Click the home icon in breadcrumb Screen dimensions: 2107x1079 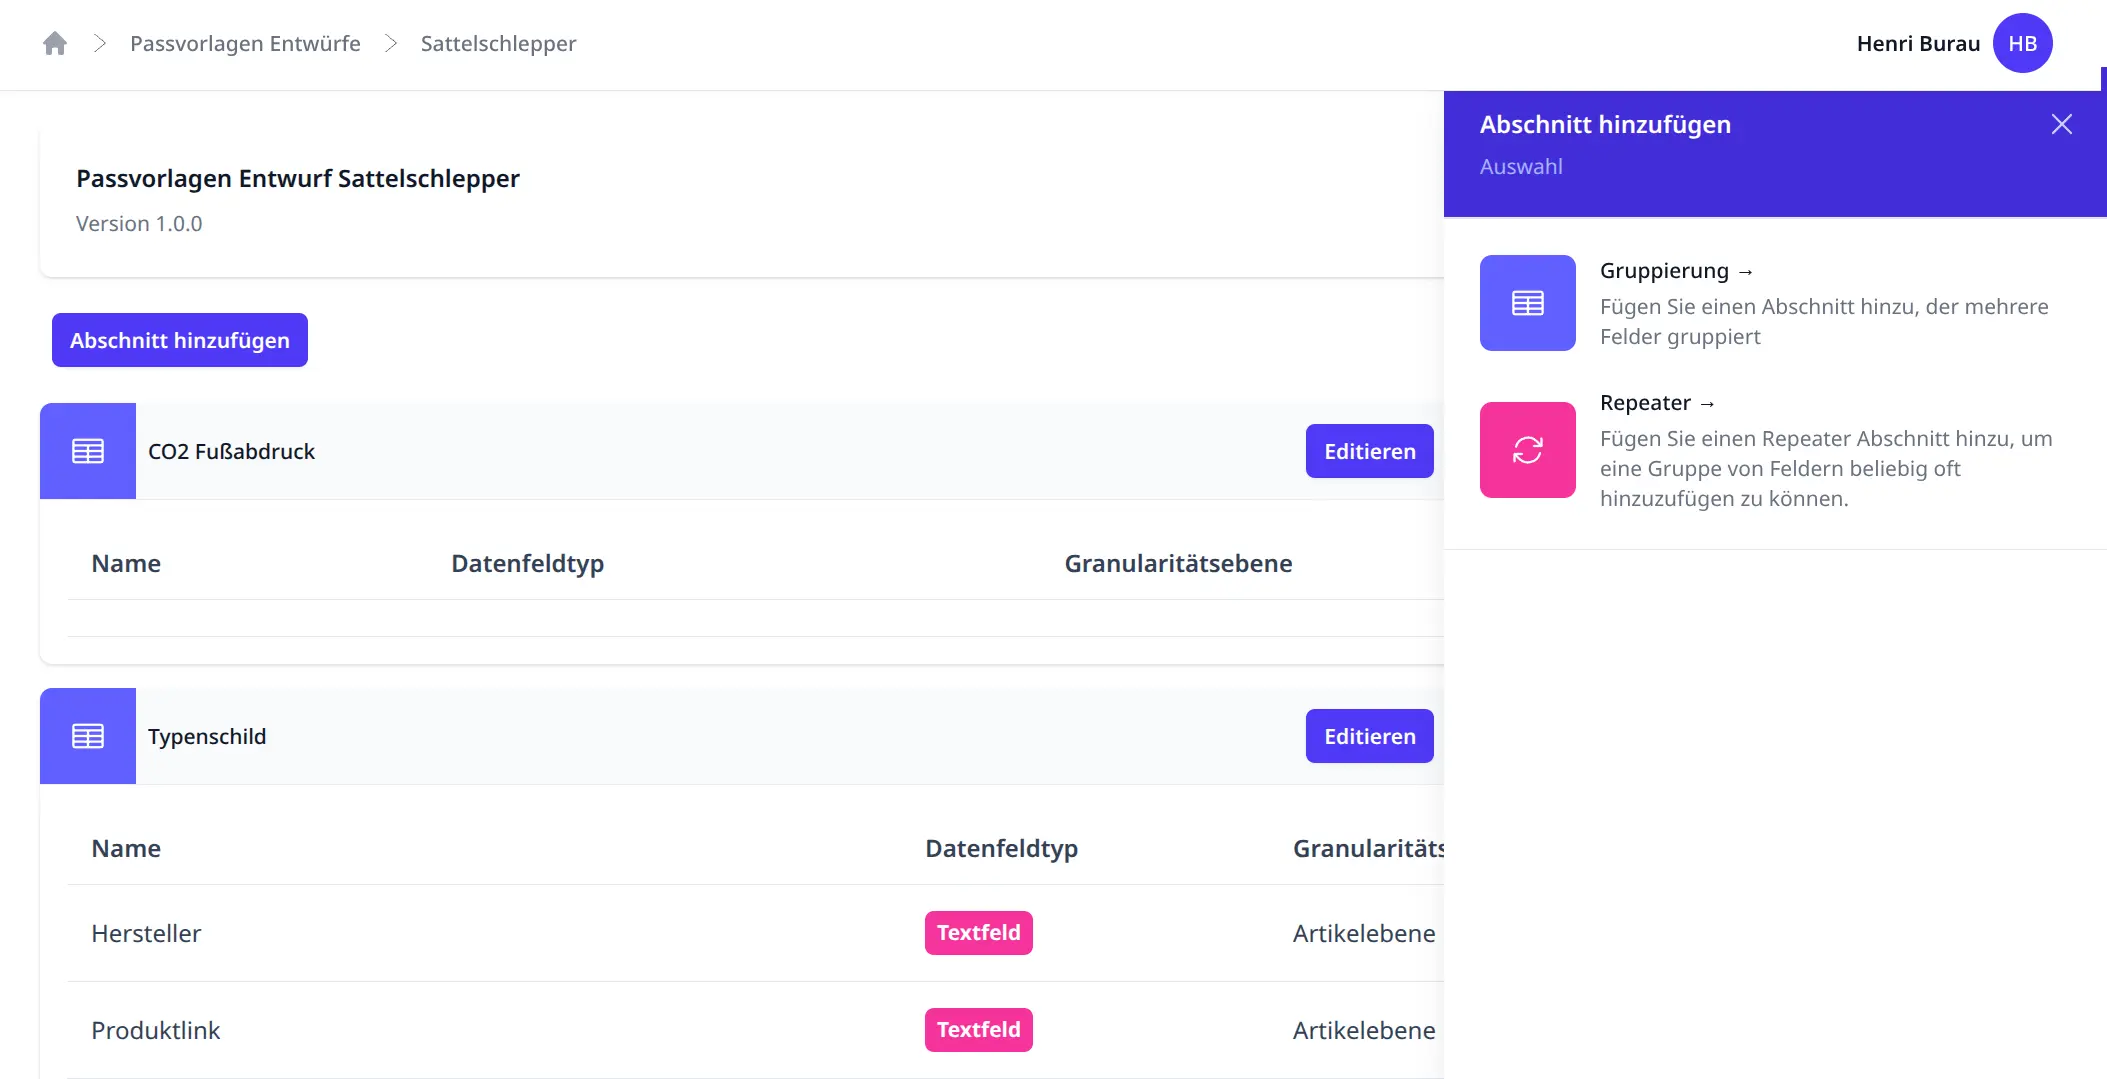pyautogui.click(x=55, y=44)
